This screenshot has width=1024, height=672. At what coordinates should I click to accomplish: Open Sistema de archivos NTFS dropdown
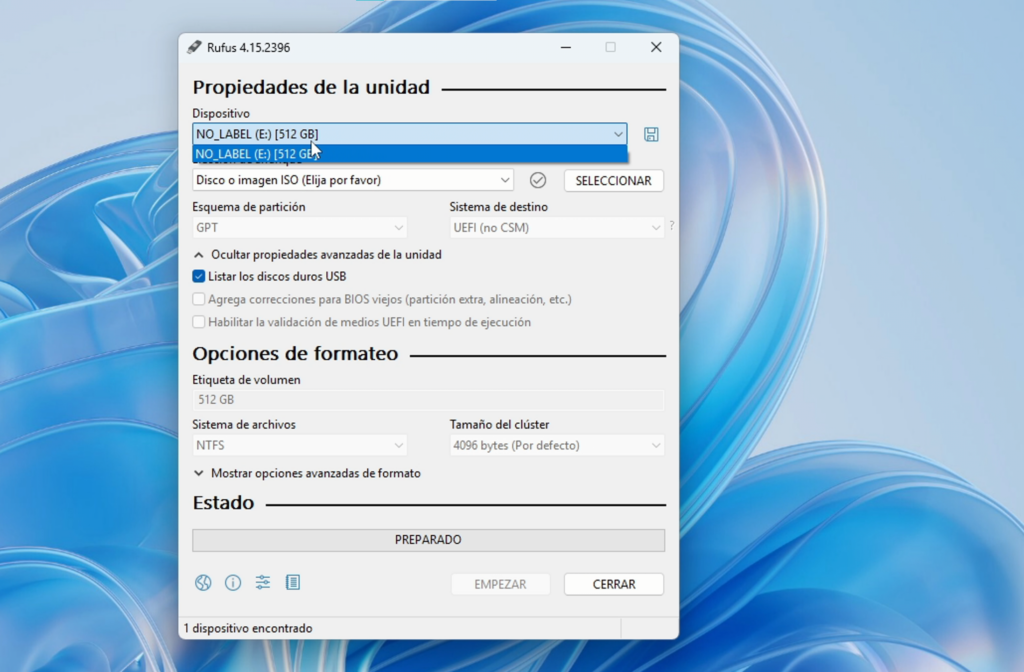(300, 445)
